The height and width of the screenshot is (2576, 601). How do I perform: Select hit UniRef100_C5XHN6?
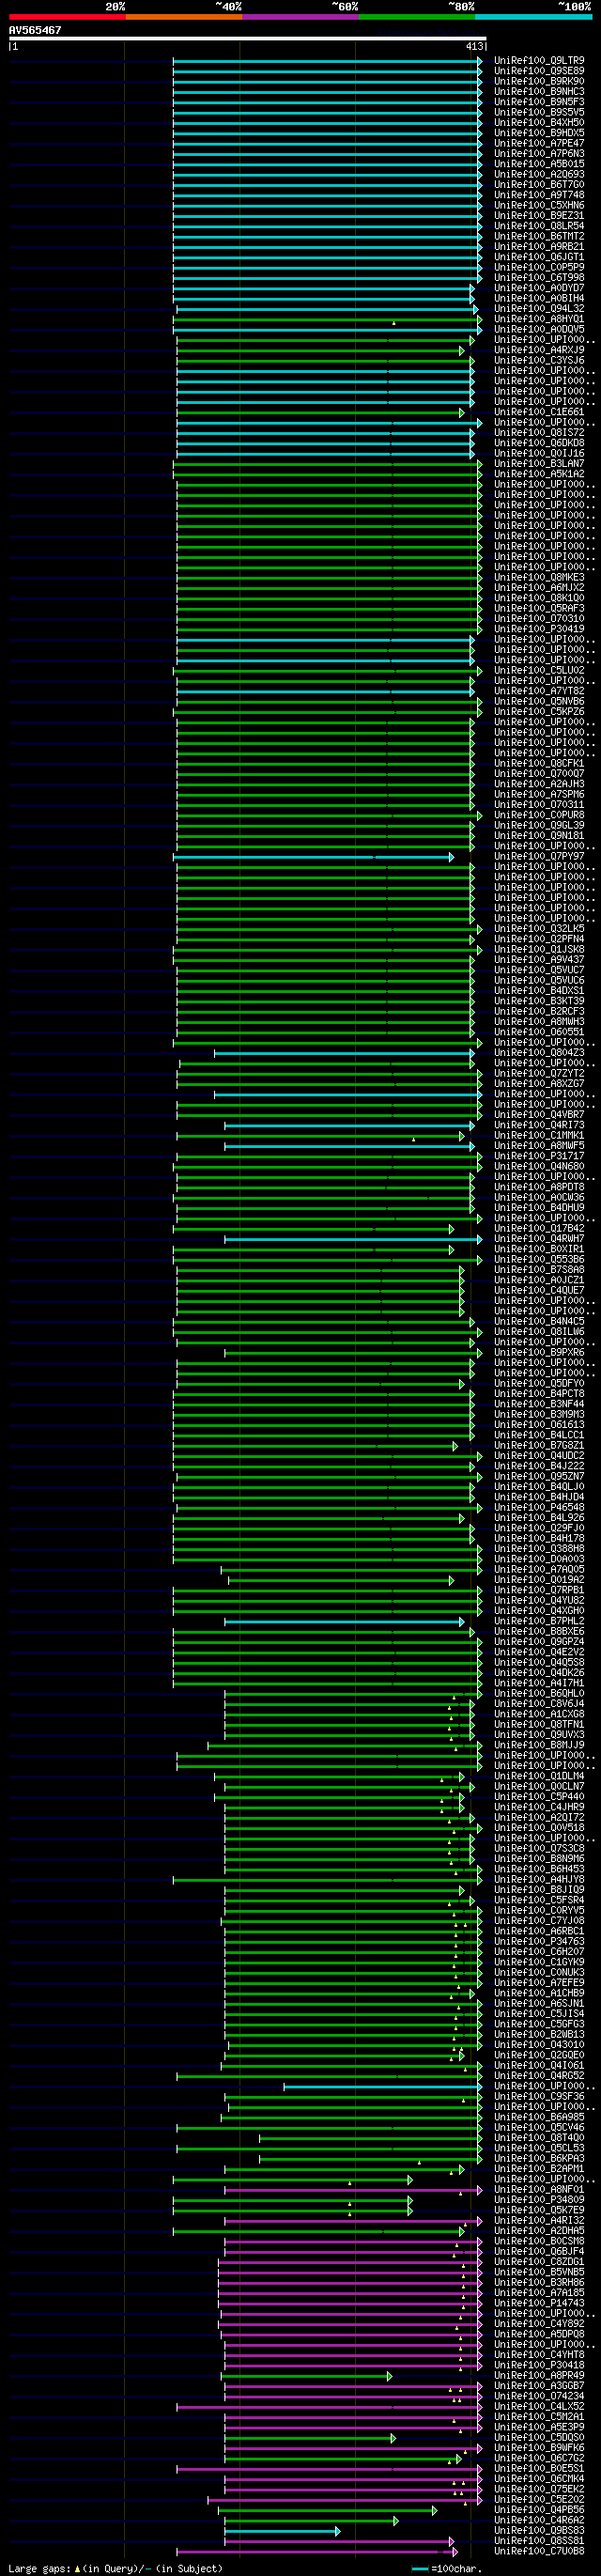539,206
